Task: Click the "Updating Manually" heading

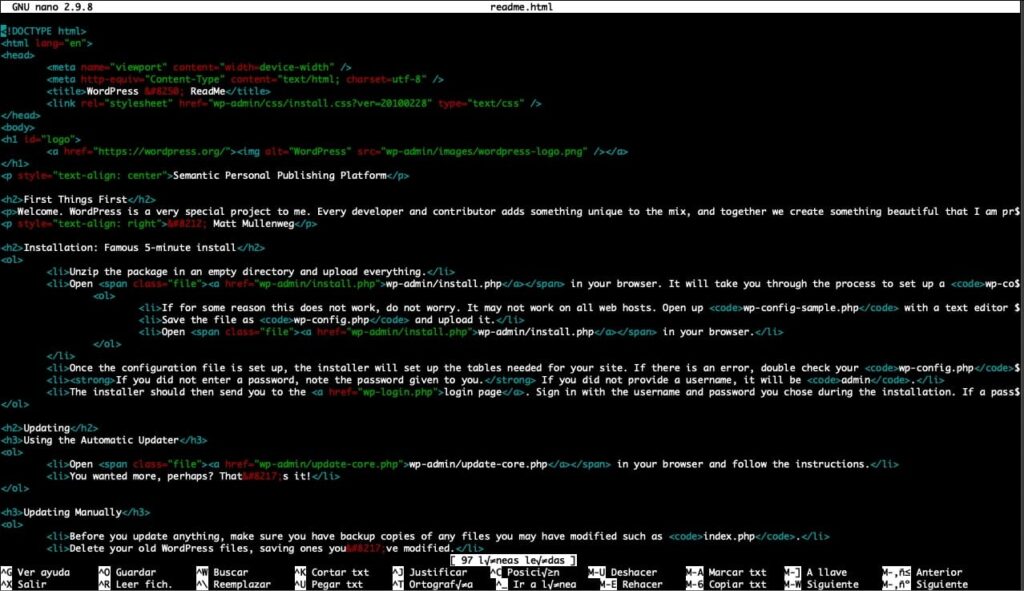Action: (72, 512)
